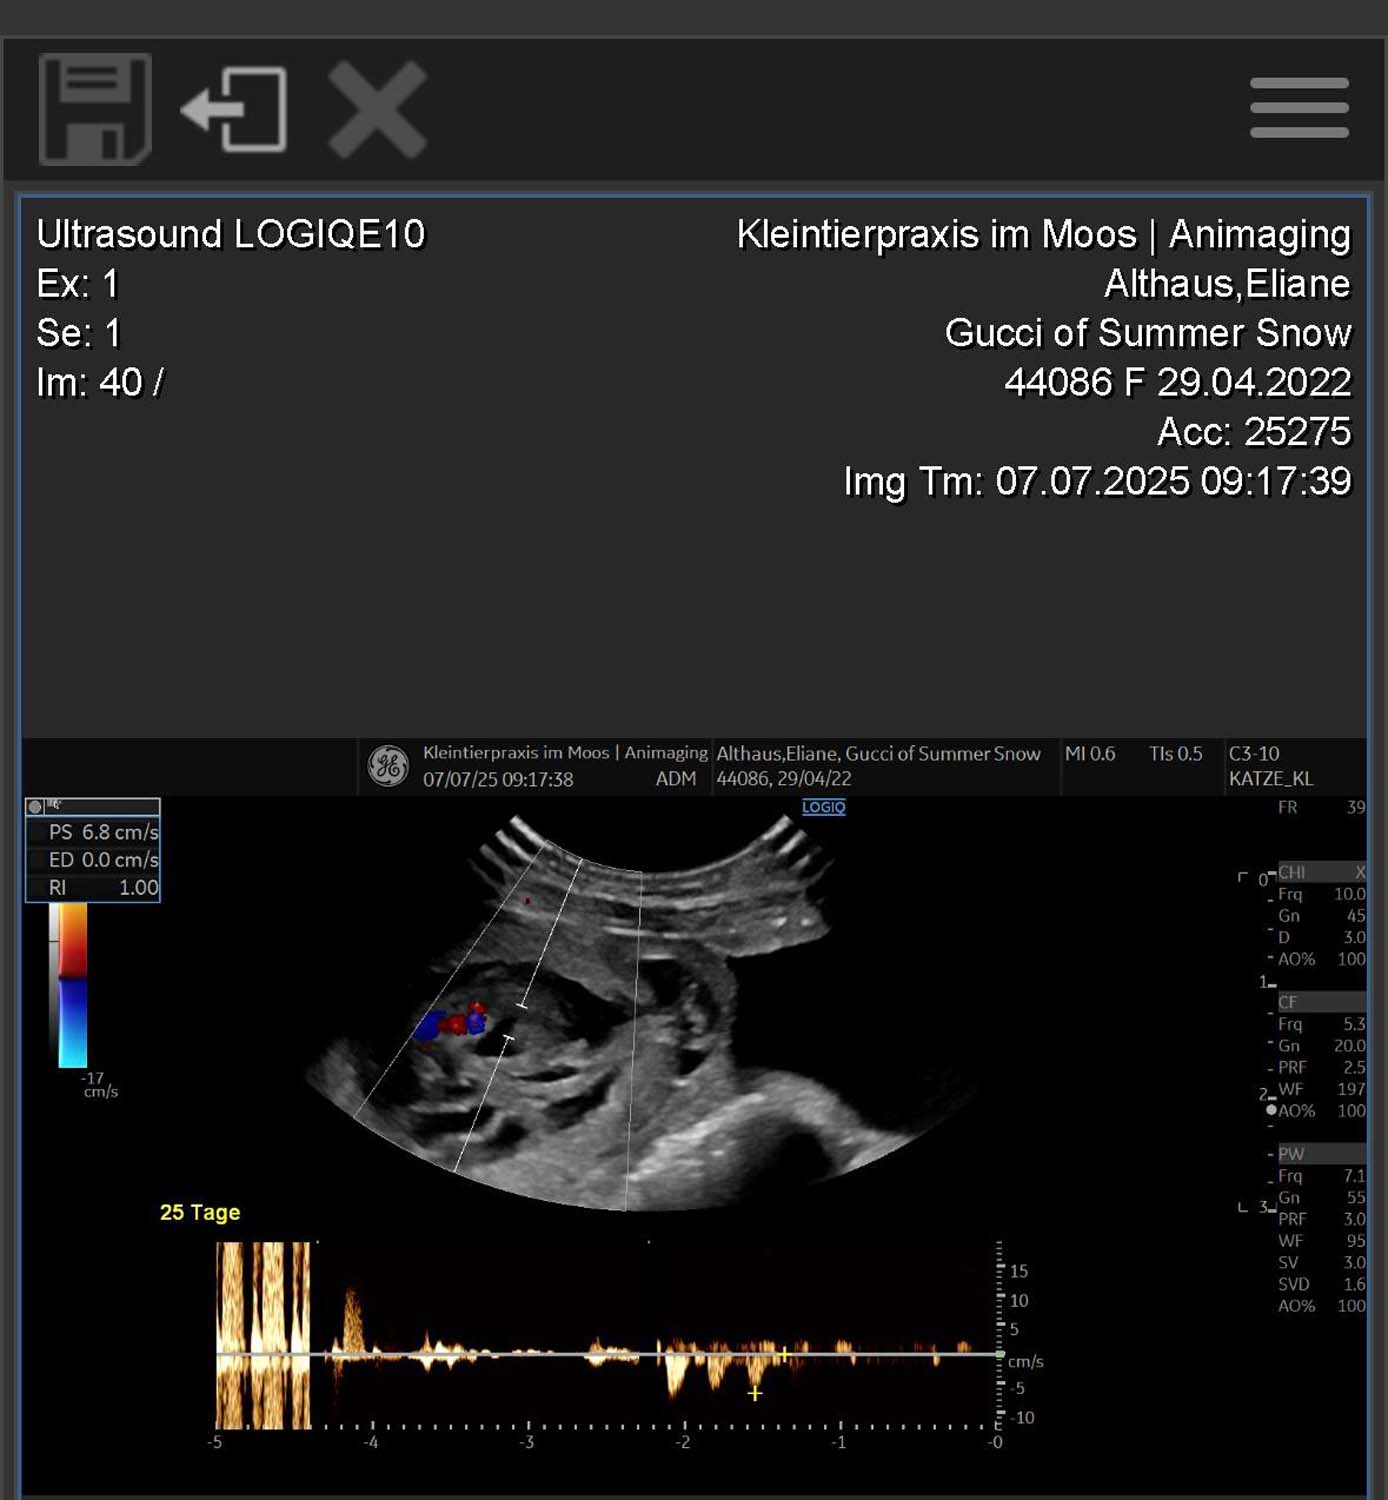
Task: Click the large "Althaus,Eliane" owner name
Action: pos(1227,284)
